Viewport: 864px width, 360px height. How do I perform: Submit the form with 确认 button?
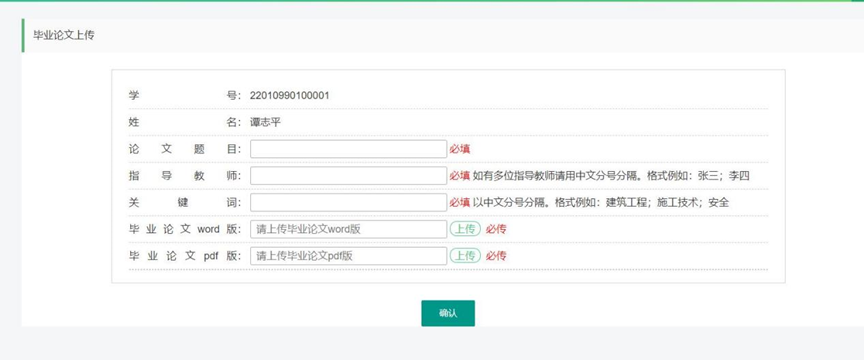tap(448, 313)
